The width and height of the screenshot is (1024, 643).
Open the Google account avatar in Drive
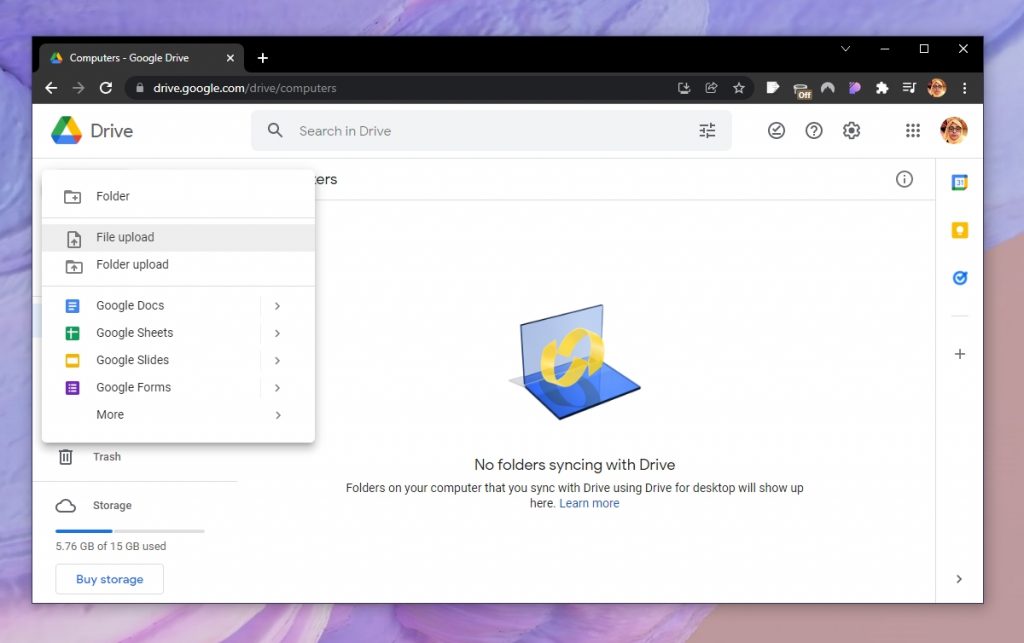[x=953, y=131]
